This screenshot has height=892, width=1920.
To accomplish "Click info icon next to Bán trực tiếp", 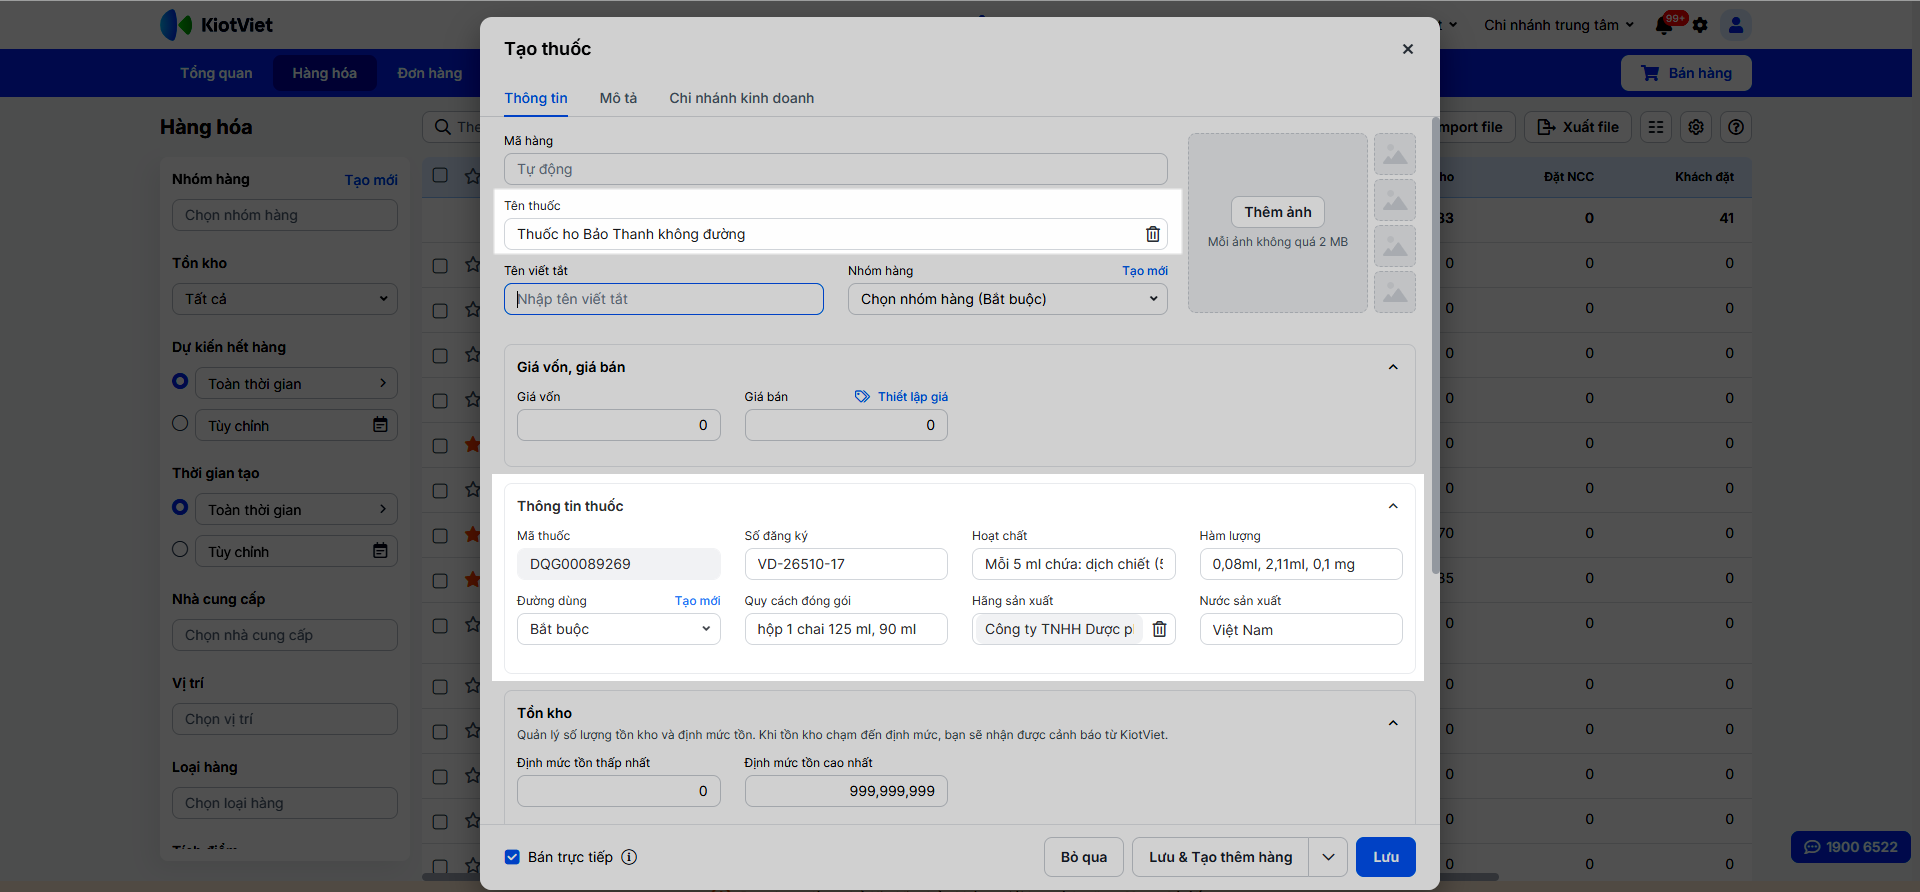I will pyautogui.click(x=629, y=857).
